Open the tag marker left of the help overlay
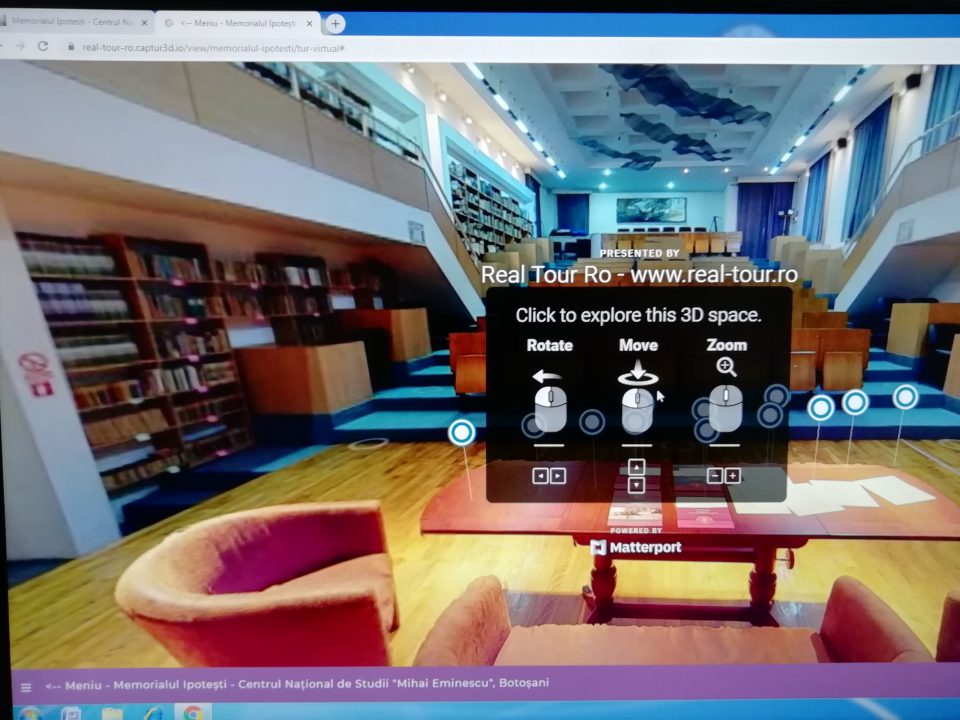 tap(462, 432)
